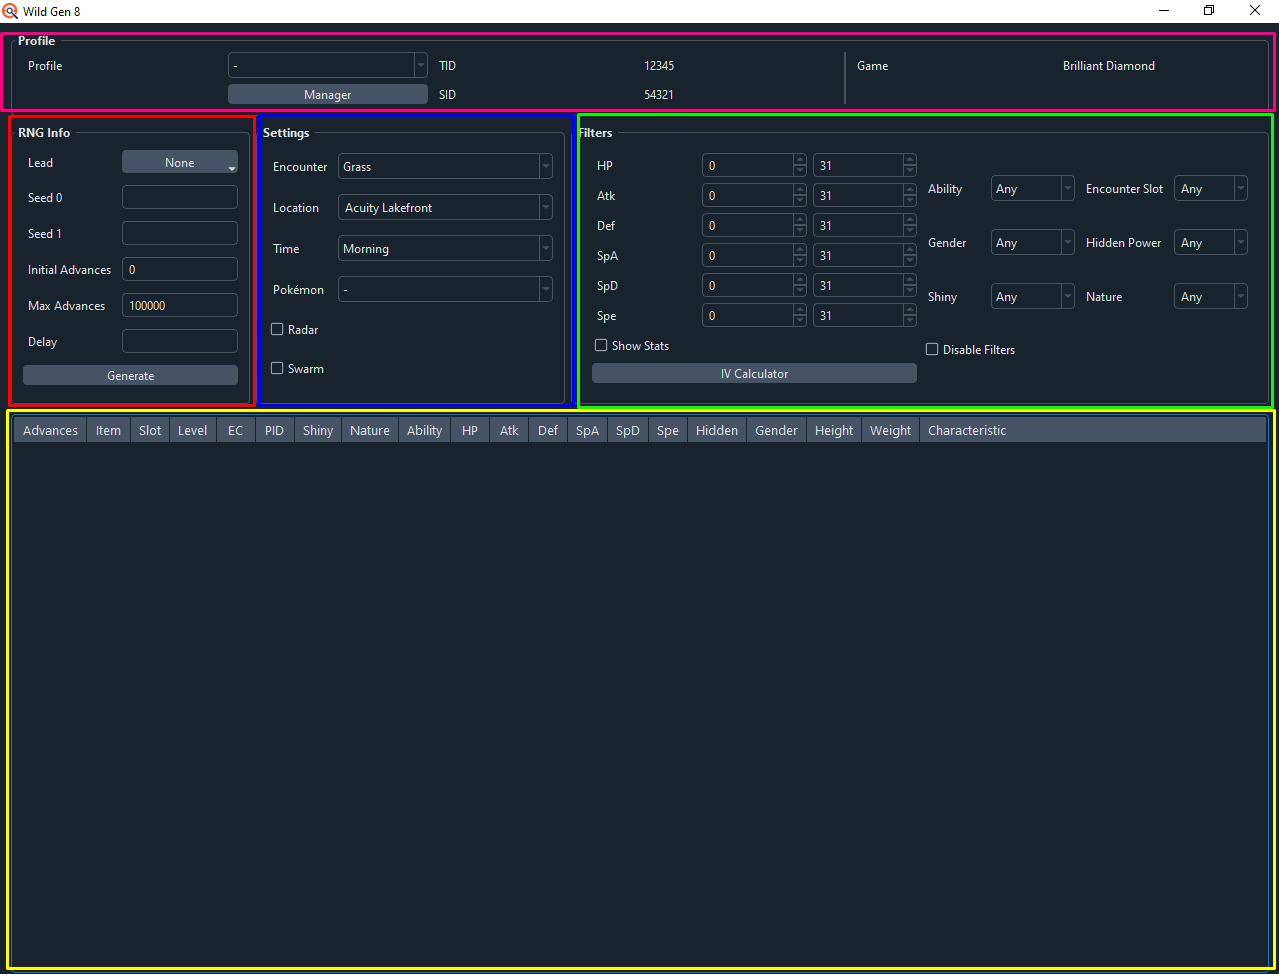
Task: Click the SpD minimum IV field
Action: pyautogui.click(x=754, y=286)
